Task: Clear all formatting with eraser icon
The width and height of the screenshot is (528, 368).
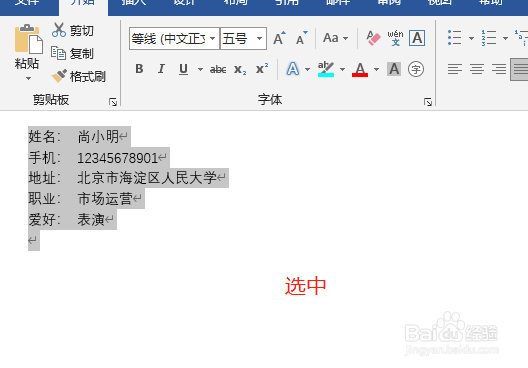Action: [x=373, y=38]
